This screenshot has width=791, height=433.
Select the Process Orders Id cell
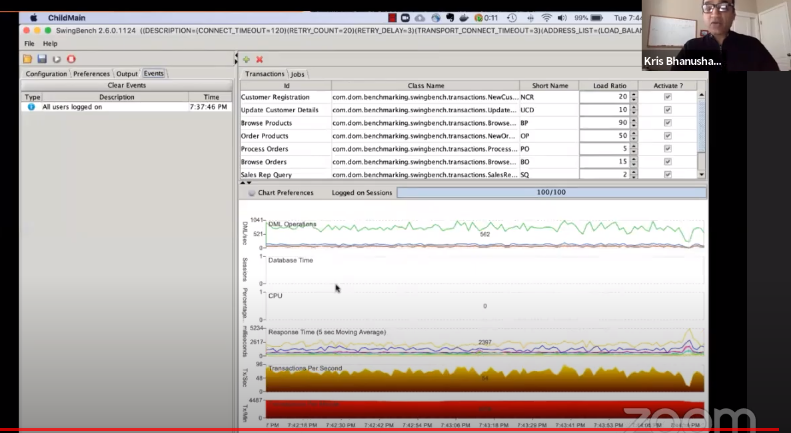286,149
